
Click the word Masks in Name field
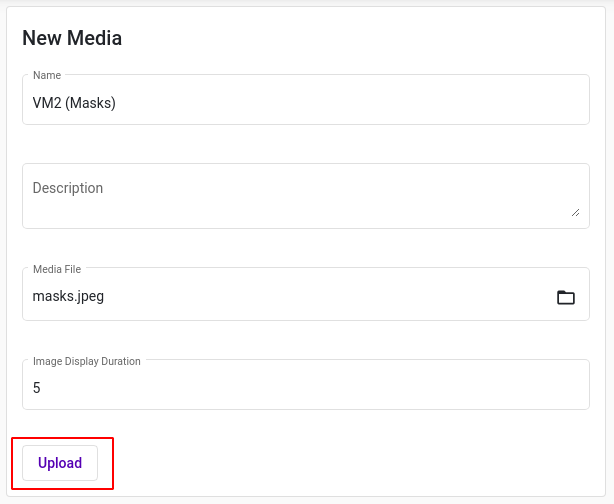click(91, 103)
